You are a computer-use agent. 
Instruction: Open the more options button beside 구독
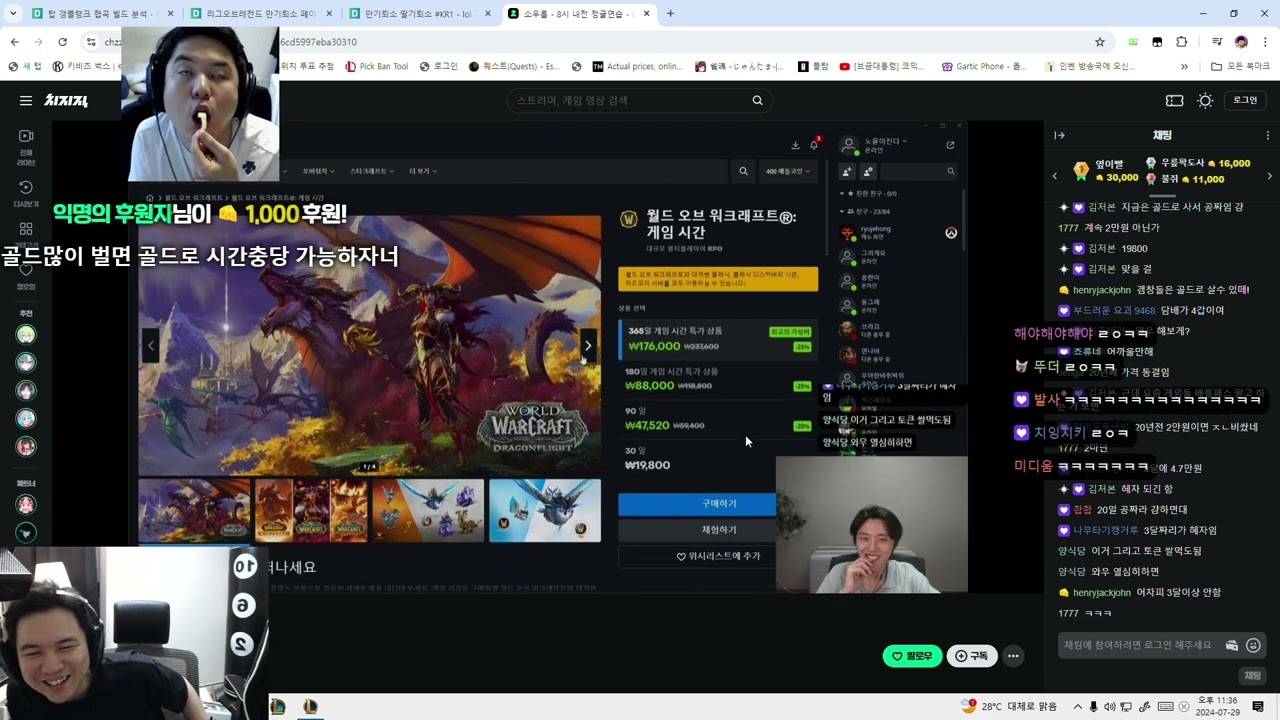tap(1013, 656)
